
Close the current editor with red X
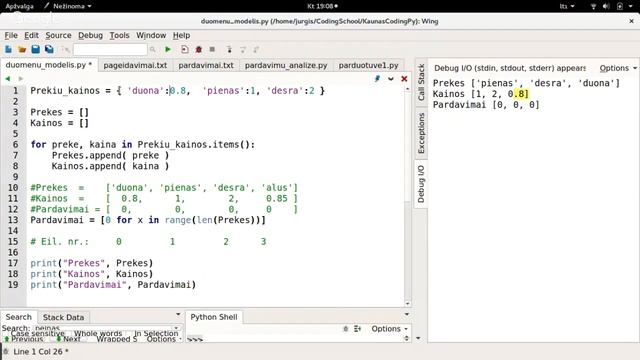coord(404,78)
